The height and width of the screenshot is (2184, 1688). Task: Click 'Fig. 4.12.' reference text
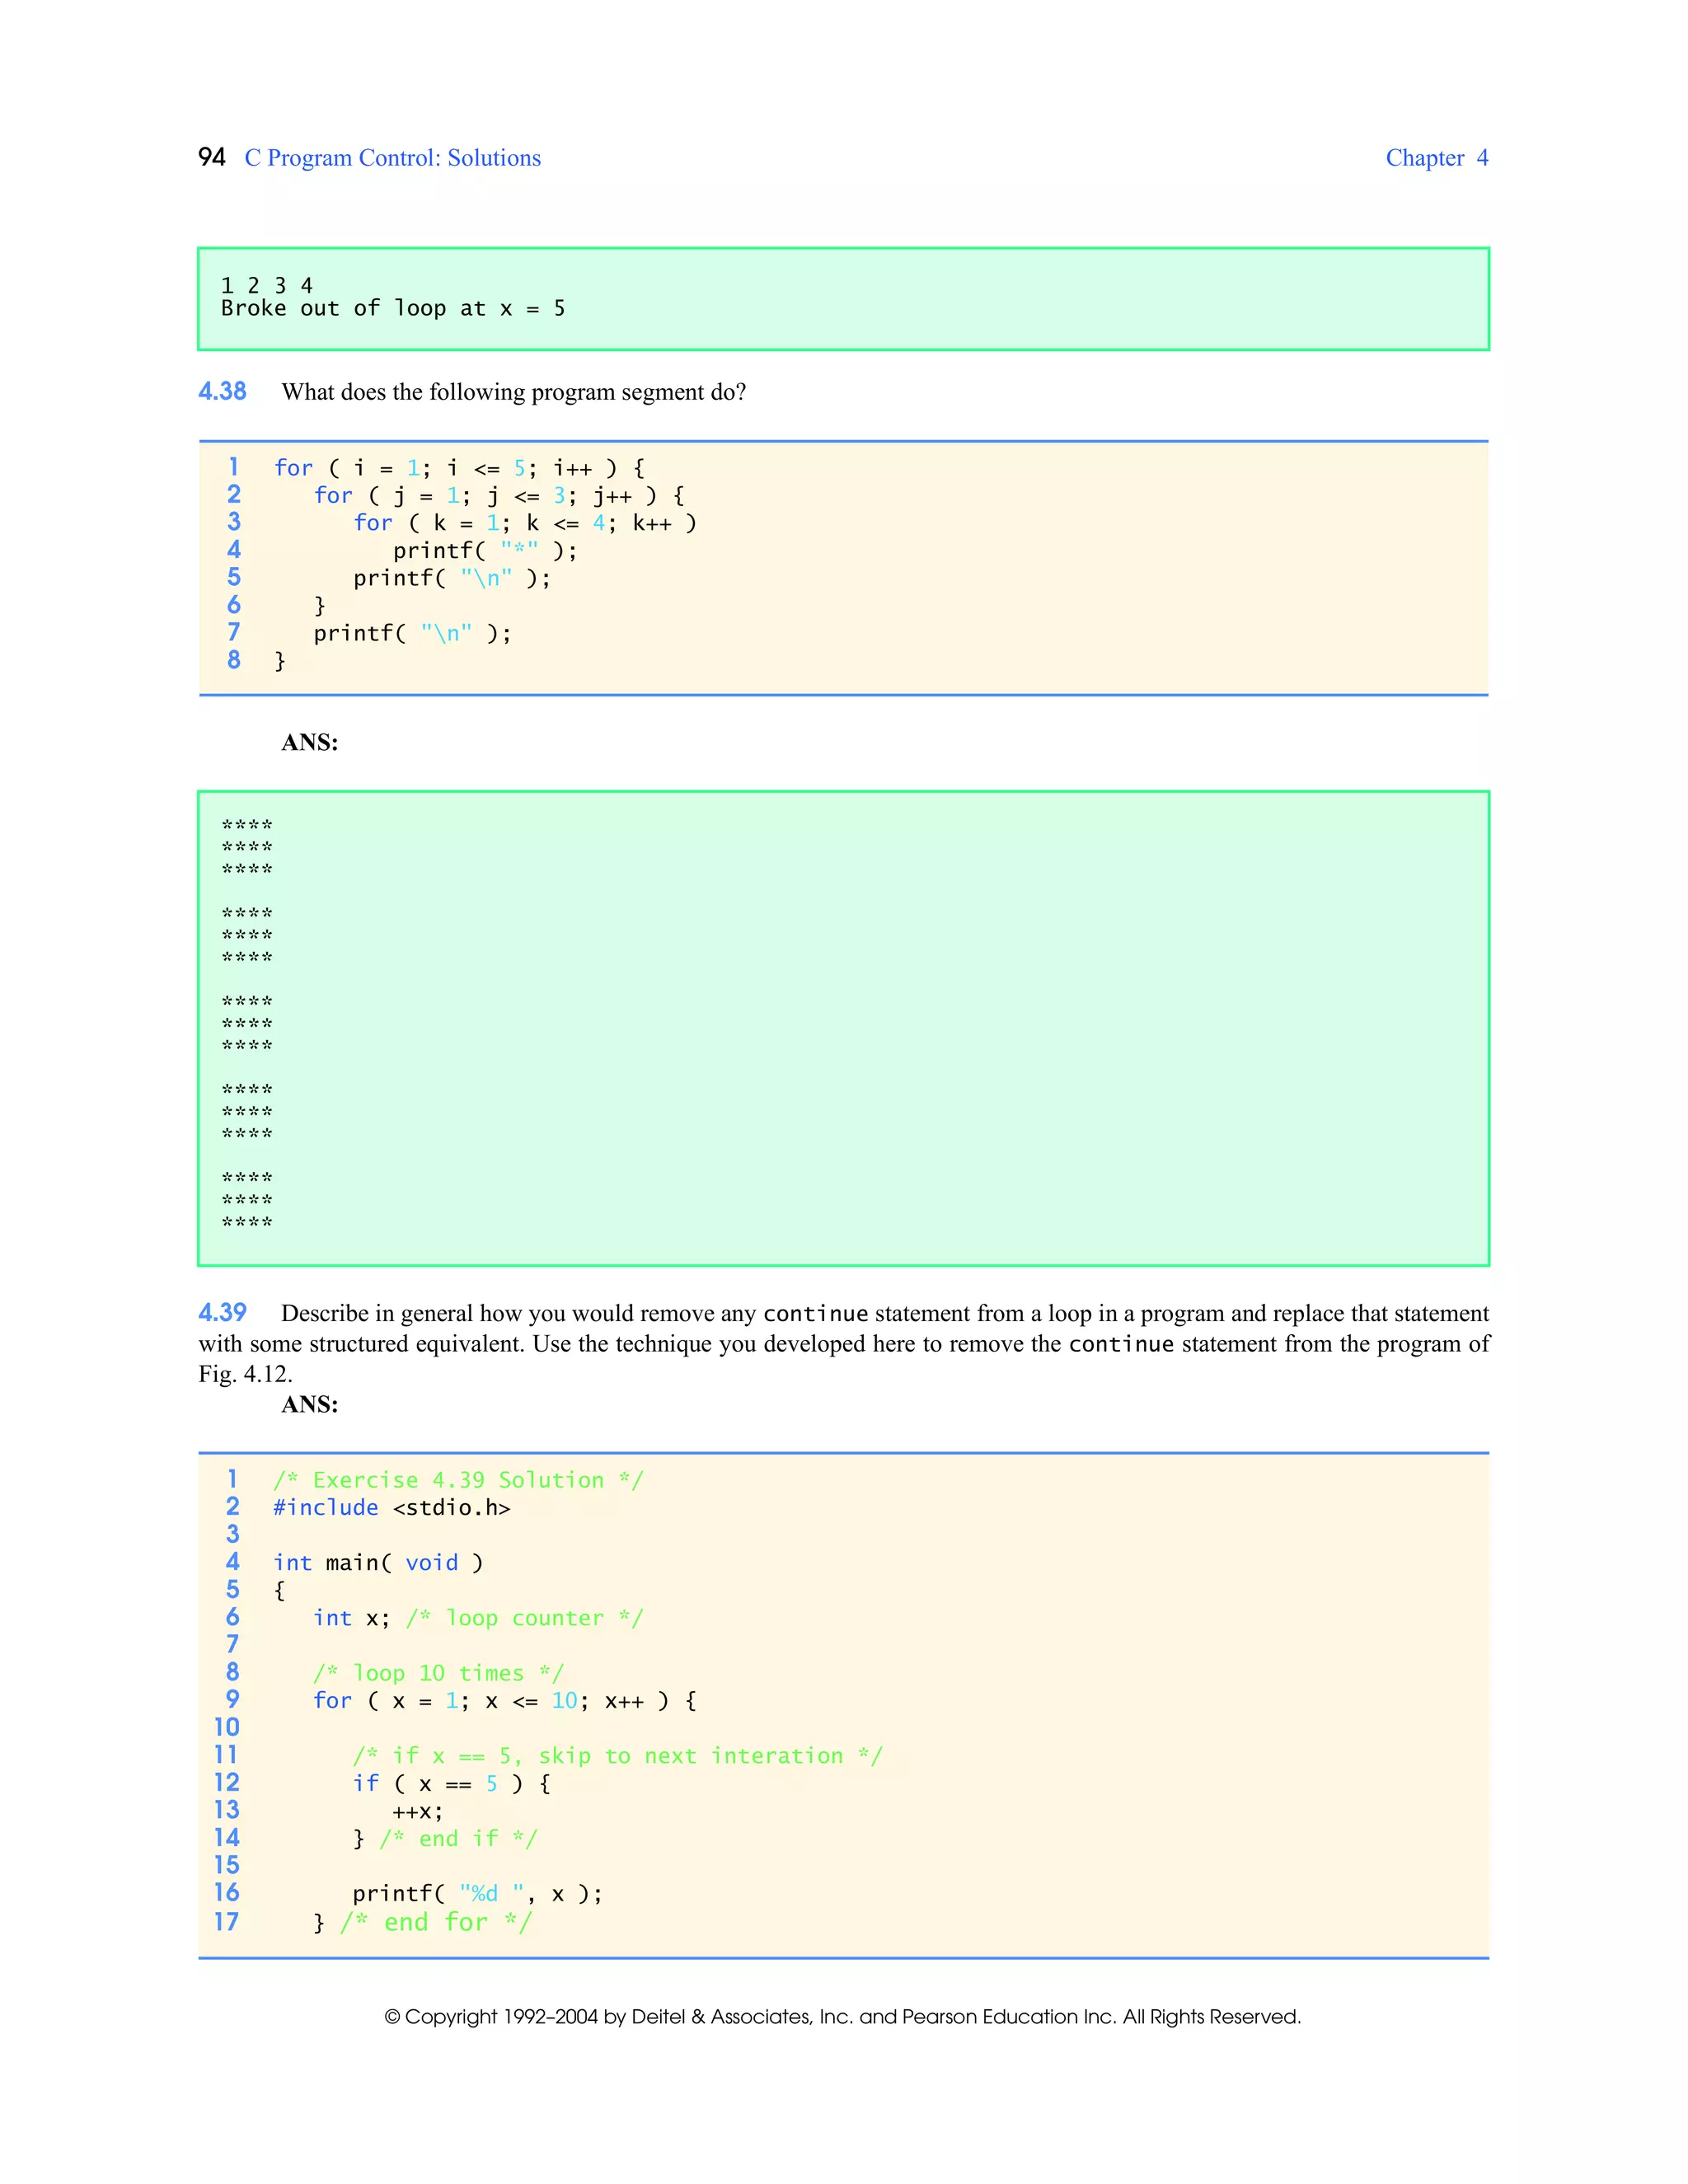tap(245, 1374)
